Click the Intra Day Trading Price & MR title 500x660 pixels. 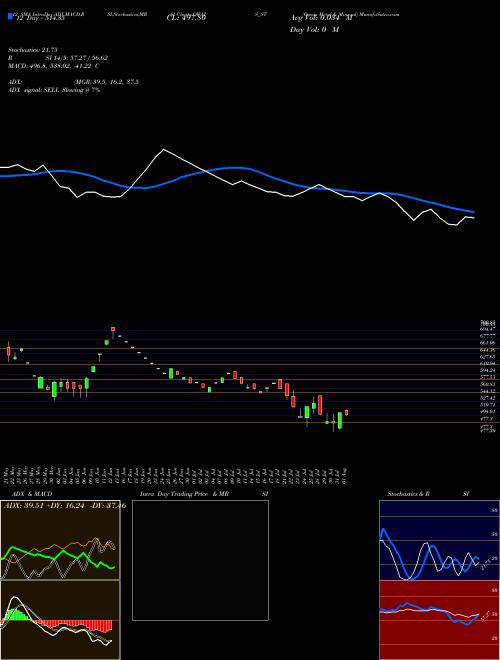click(184, 494)
